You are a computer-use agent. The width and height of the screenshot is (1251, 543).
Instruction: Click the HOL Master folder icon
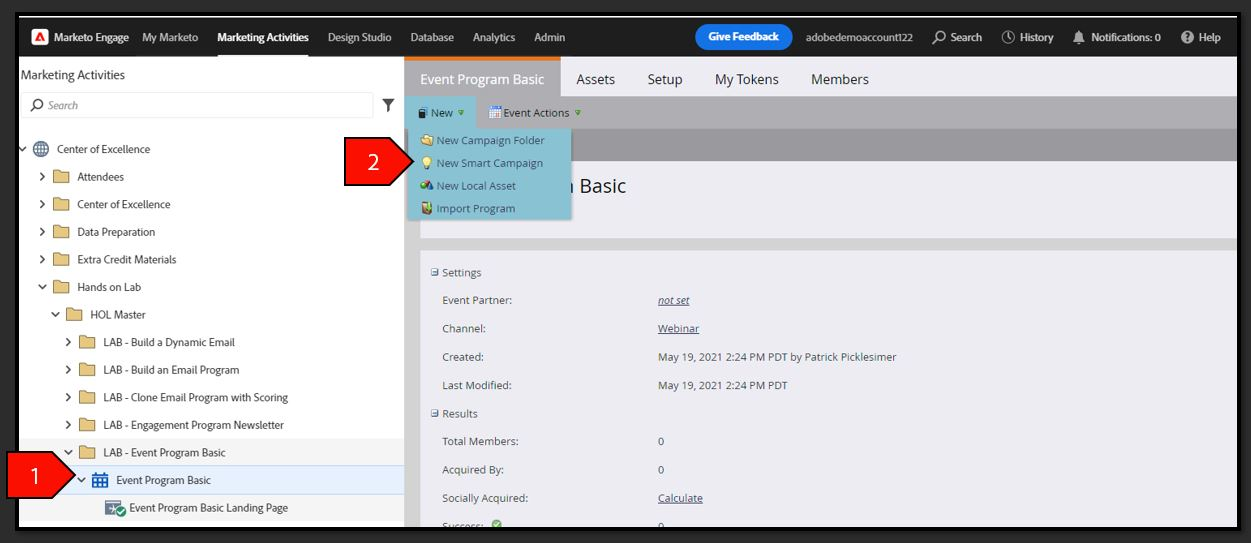click(74, 314)
